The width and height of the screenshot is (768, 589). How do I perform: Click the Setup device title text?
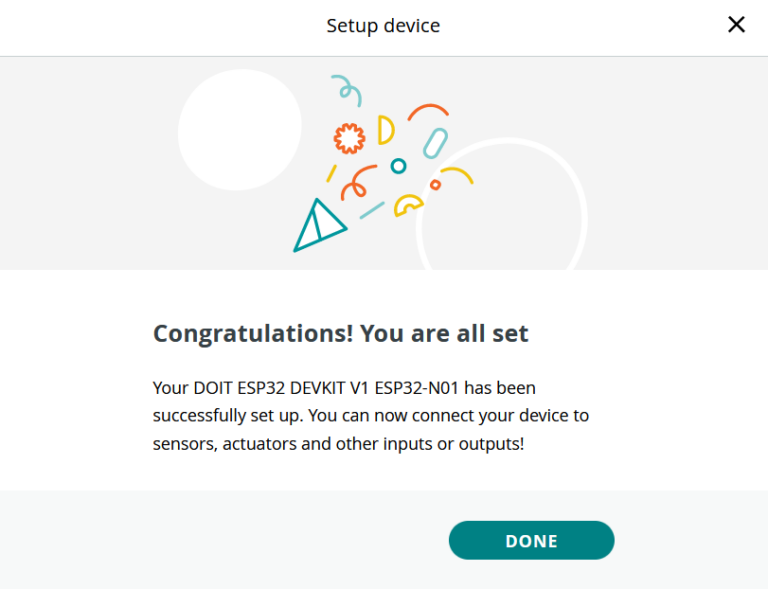point(383,26)
